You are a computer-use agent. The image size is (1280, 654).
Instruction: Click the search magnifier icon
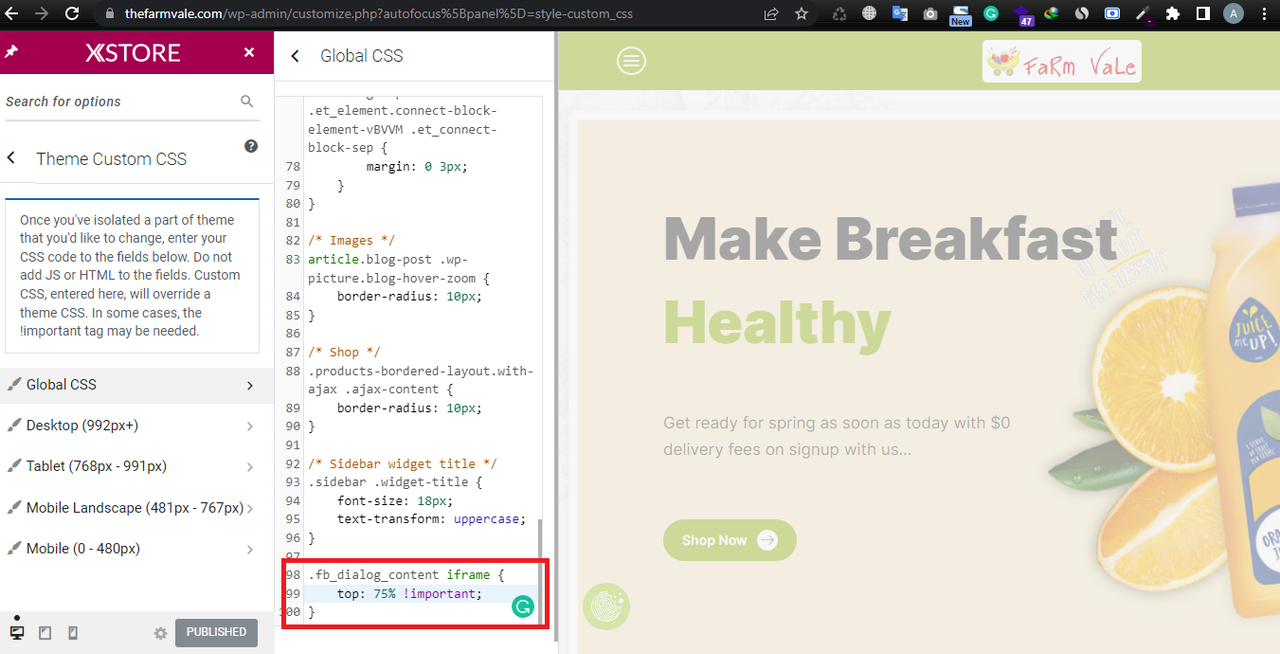pyautogui.click(x=247, y=101)
